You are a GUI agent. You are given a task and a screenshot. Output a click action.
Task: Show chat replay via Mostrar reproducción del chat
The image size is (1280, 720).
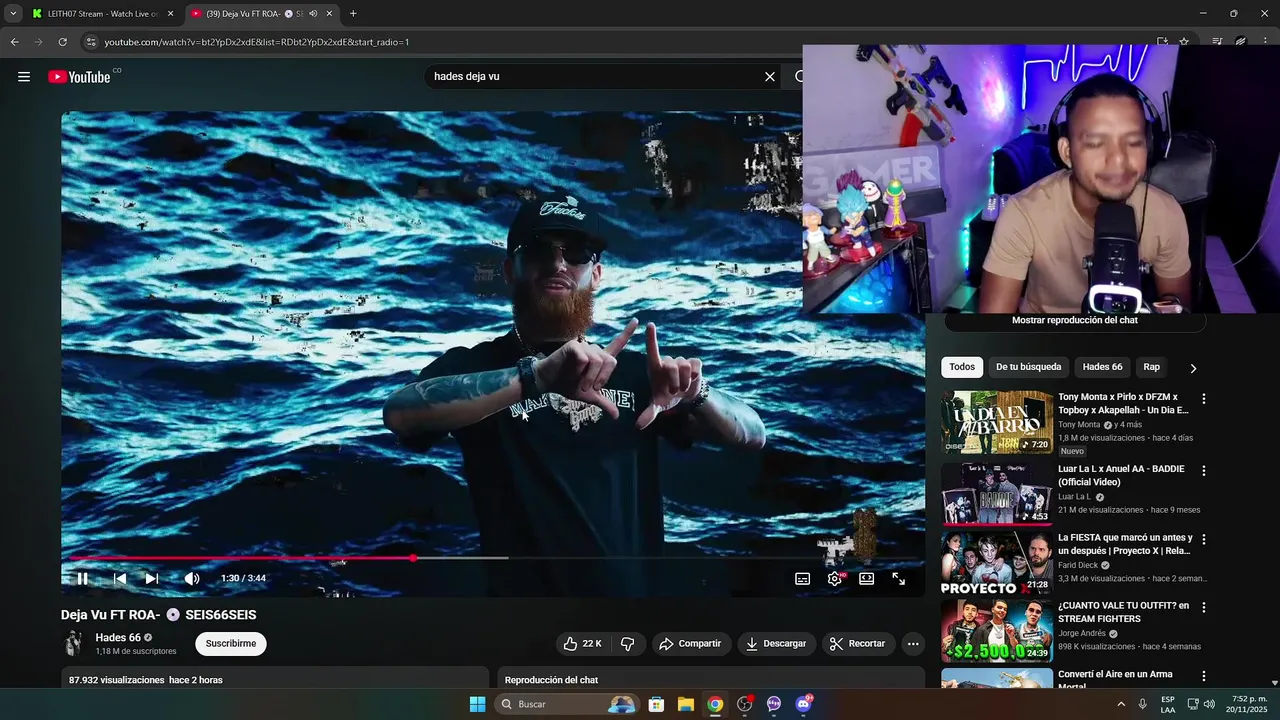click(1075, 320)
